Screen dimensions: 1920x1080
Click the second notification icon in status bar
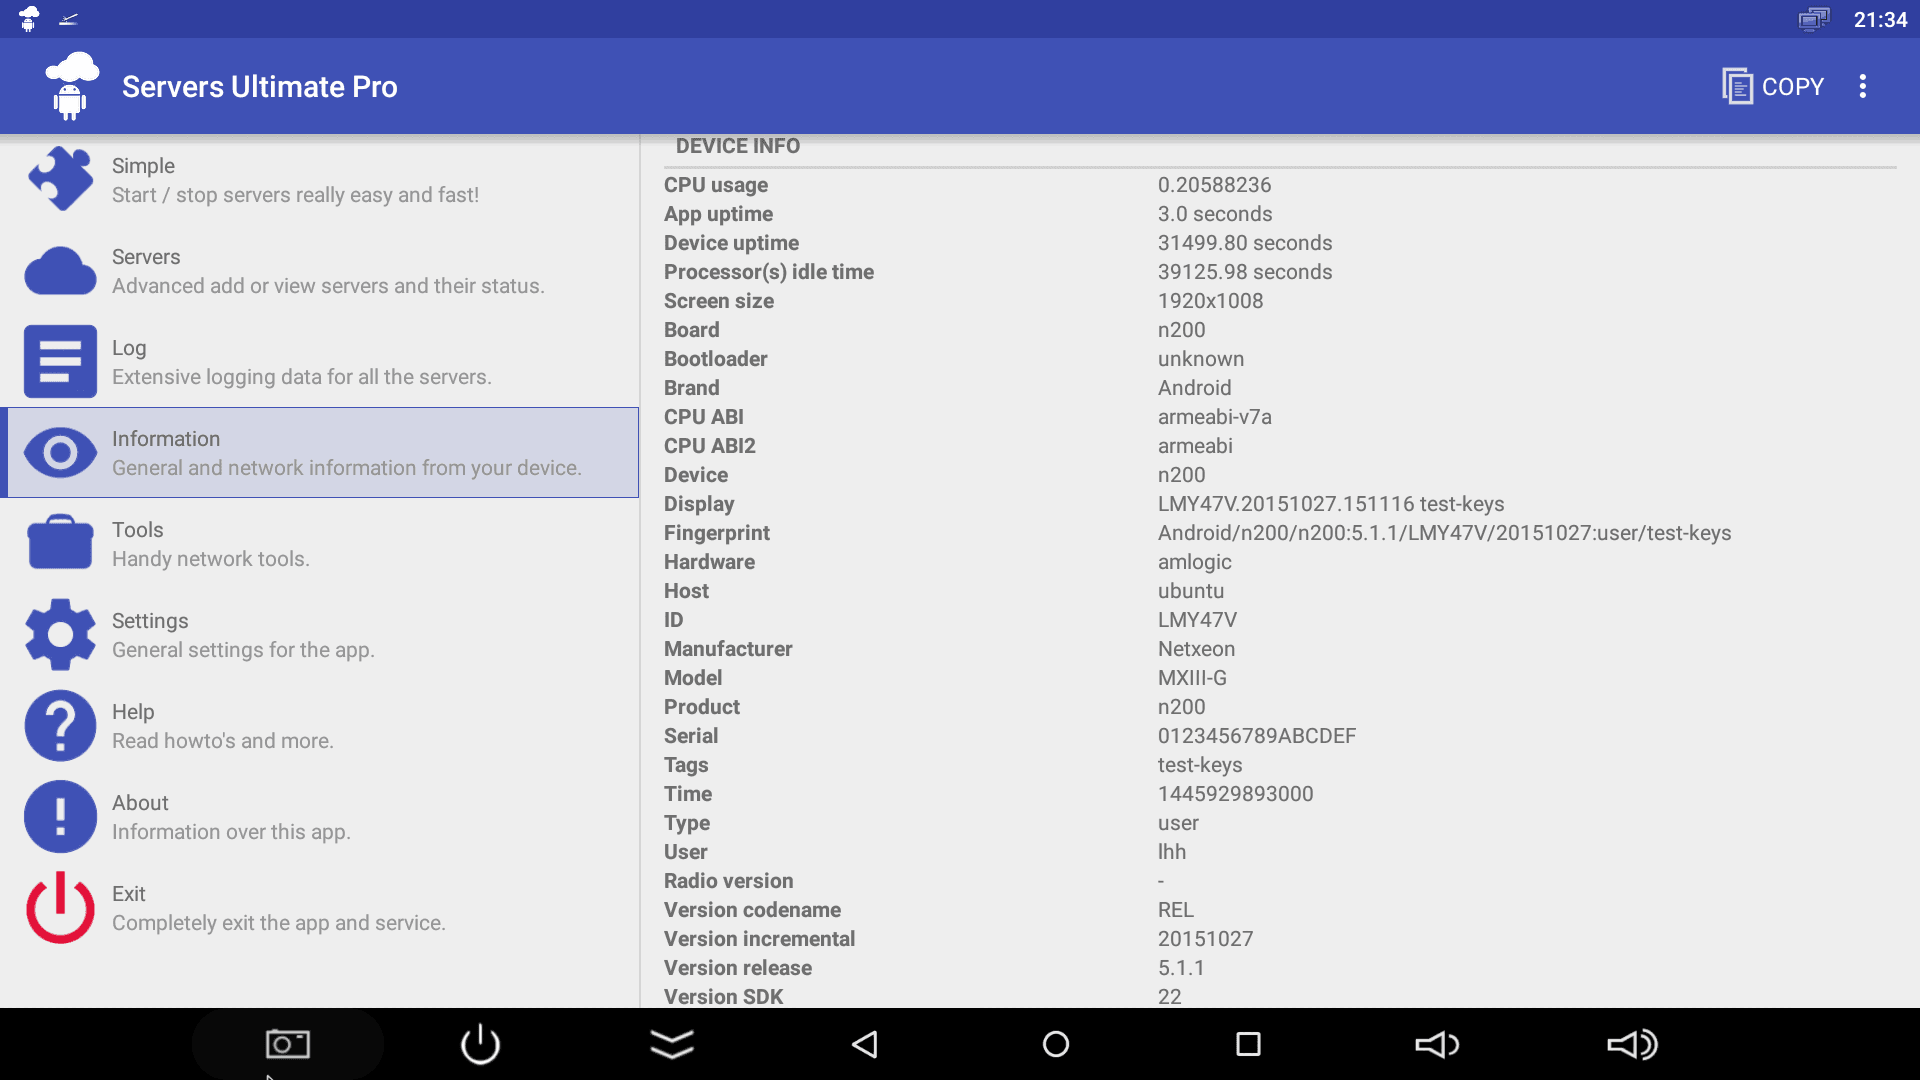[68, 19]
